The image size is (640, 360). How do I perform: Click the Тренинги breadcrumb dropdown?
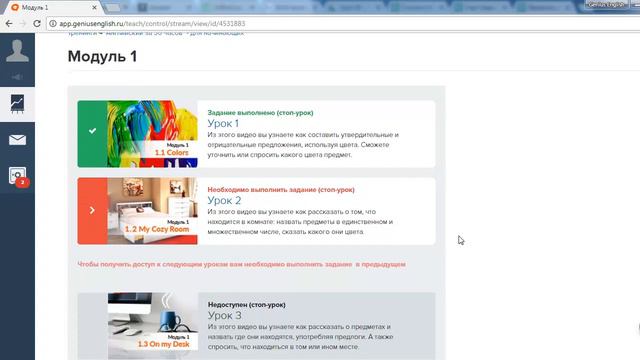(85, 33)
